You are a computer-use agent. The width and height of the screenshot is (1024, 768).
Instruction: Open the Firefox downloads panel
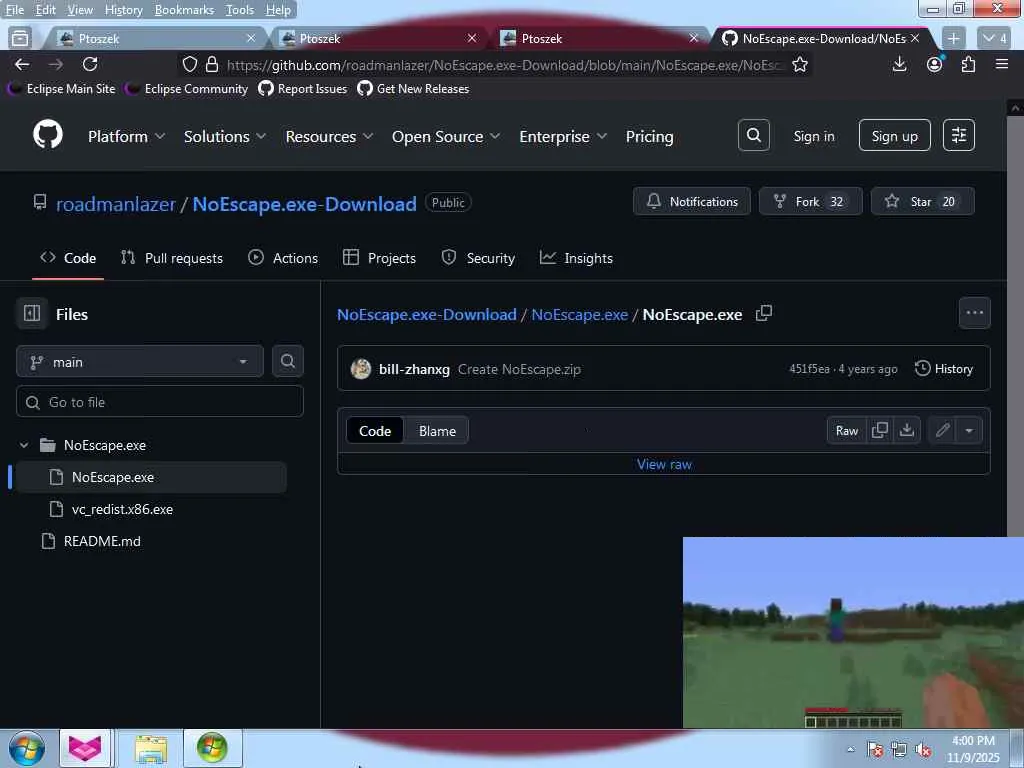[x=899, y=64]
